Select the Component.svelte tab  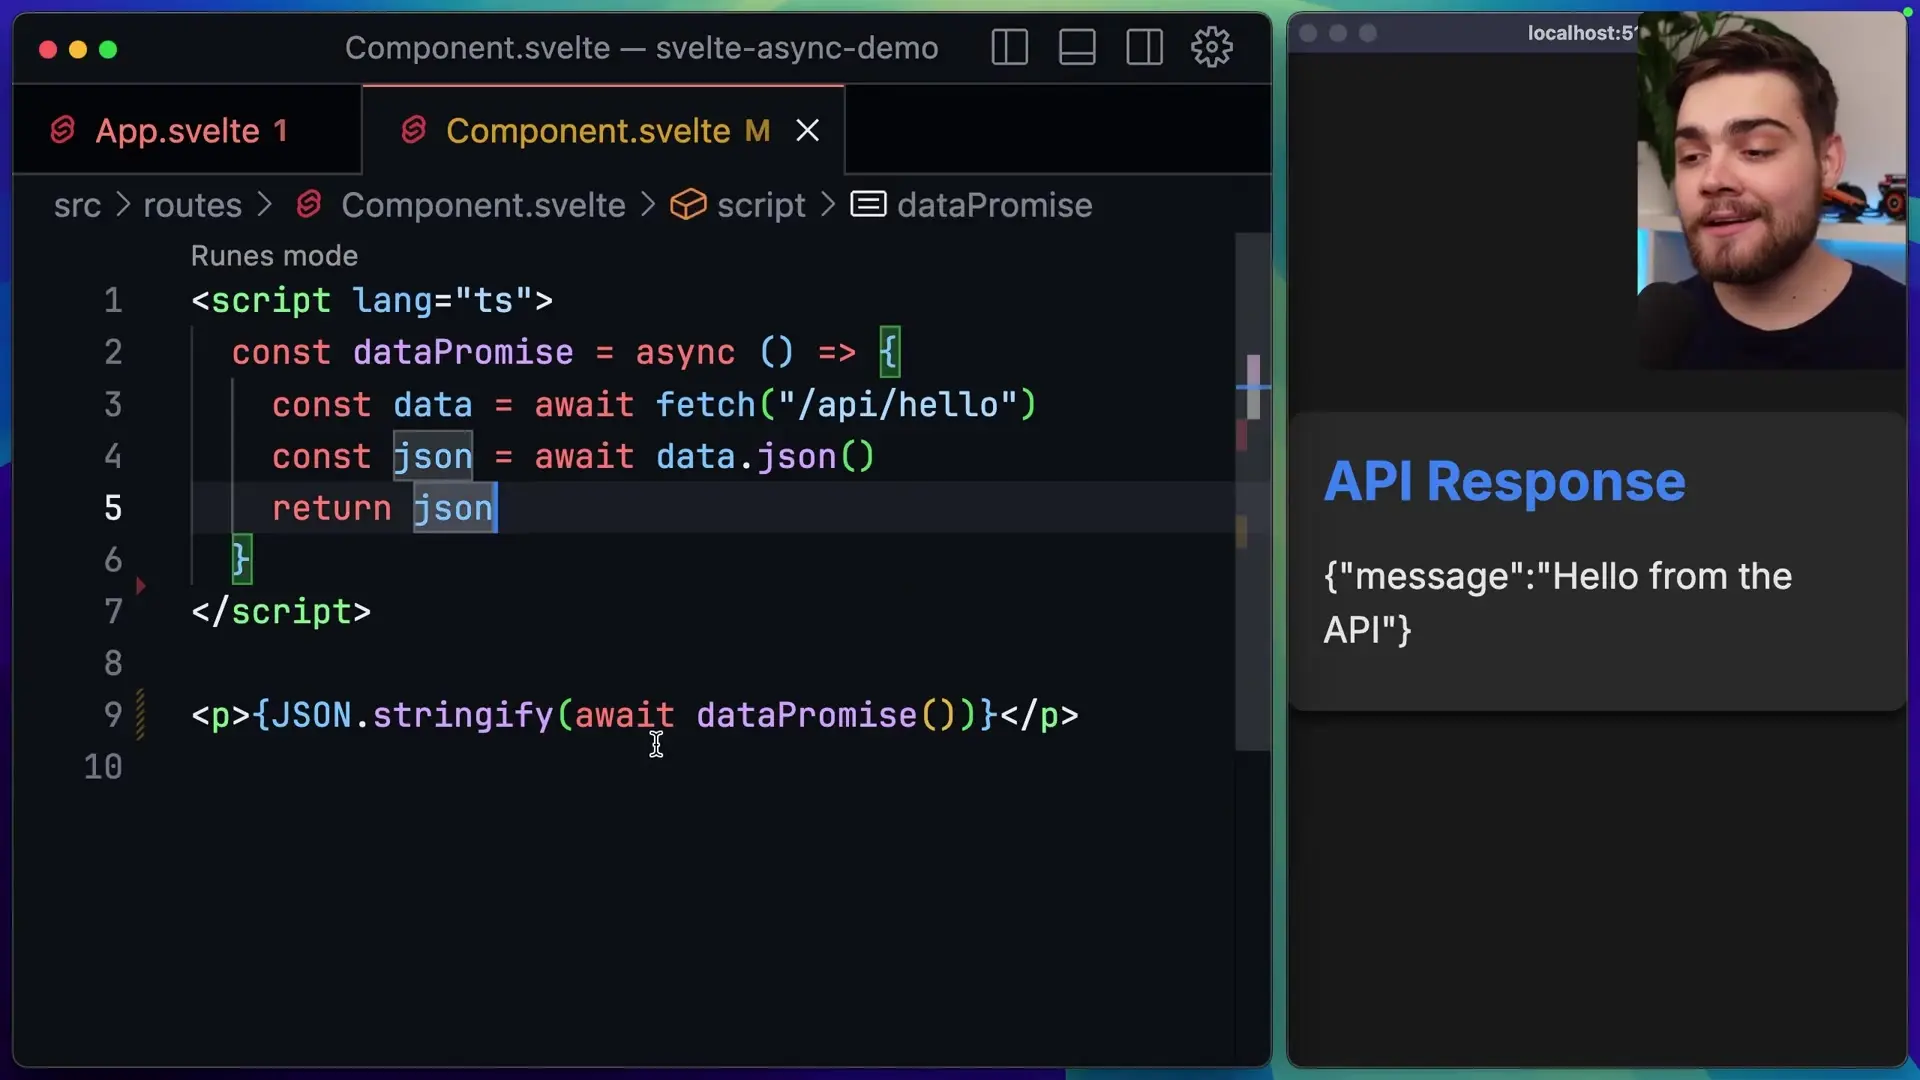tap(604, 130)
